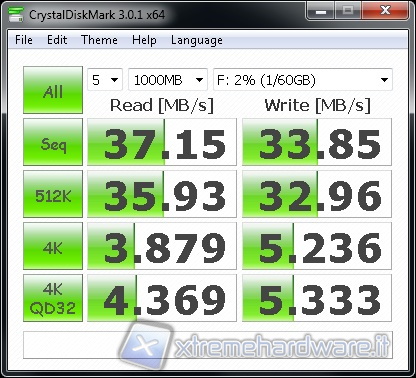Start the 4K random test
The image size is (416, 378).
pyautogui.click(x=53, y=246)
